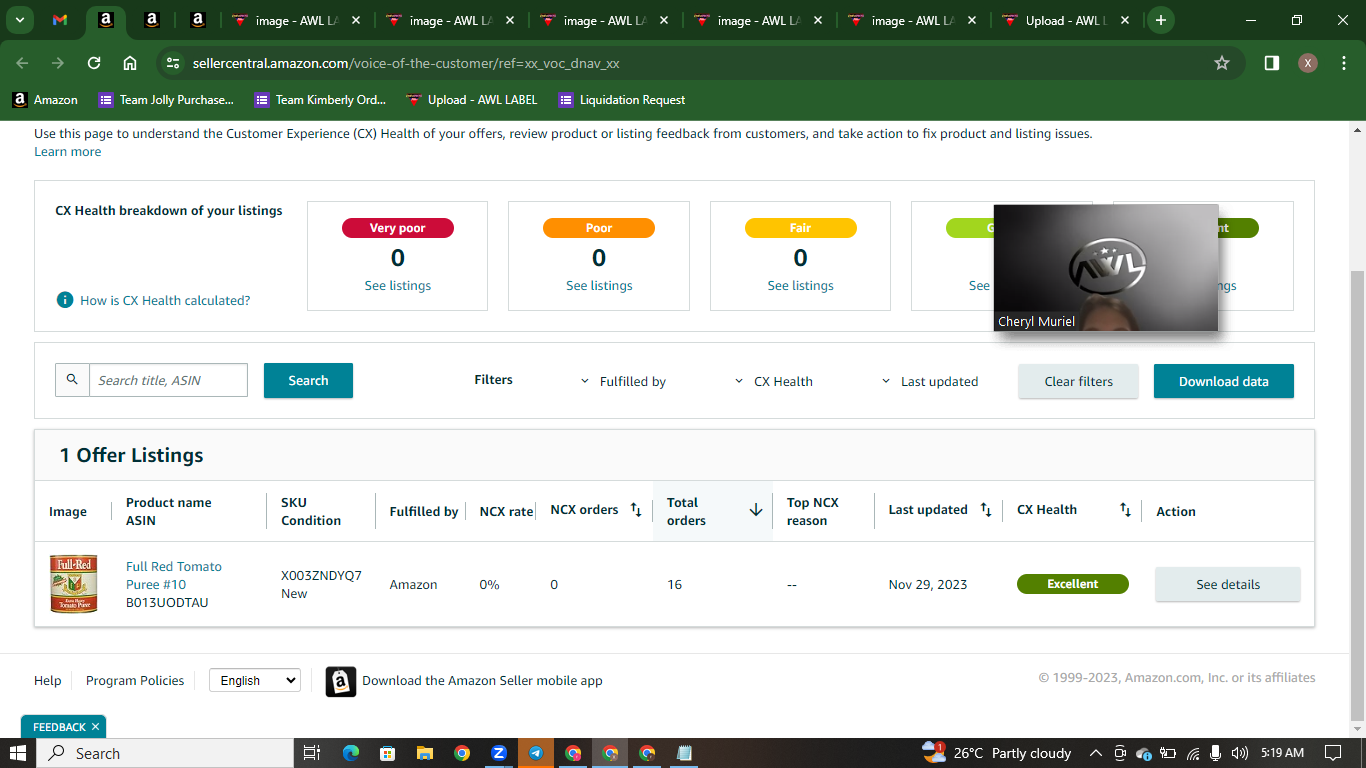Screen dimensions: 1366x768
Task: Show hidden system tray icons
Action: click(1095, 753)
